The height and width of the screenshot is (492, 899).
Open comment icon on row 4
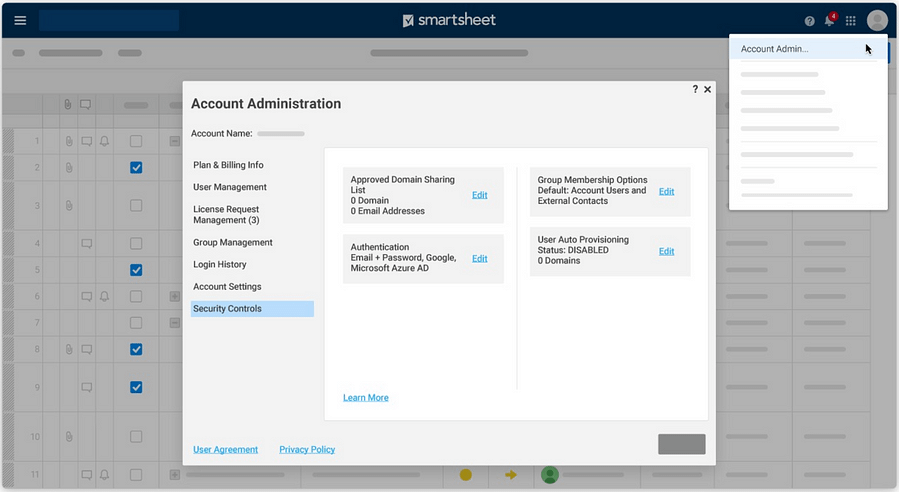87,244
